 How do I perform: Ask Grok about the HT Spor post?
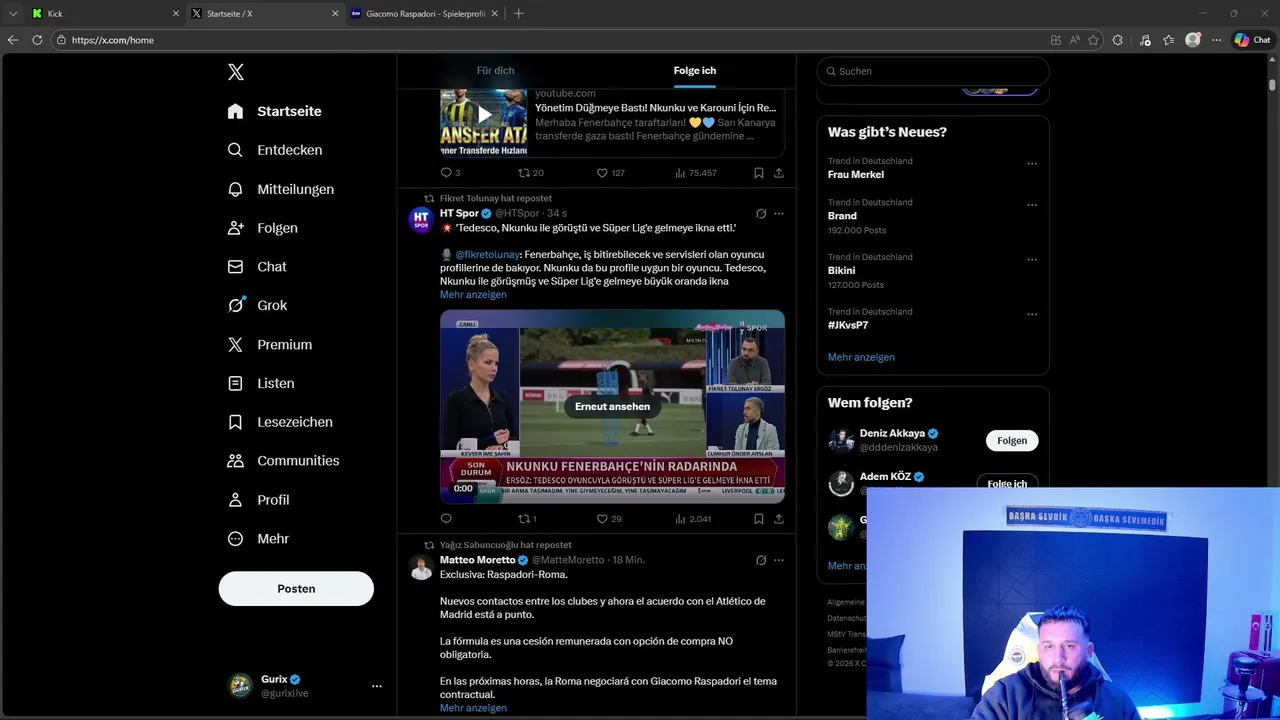tap(761, 214)
